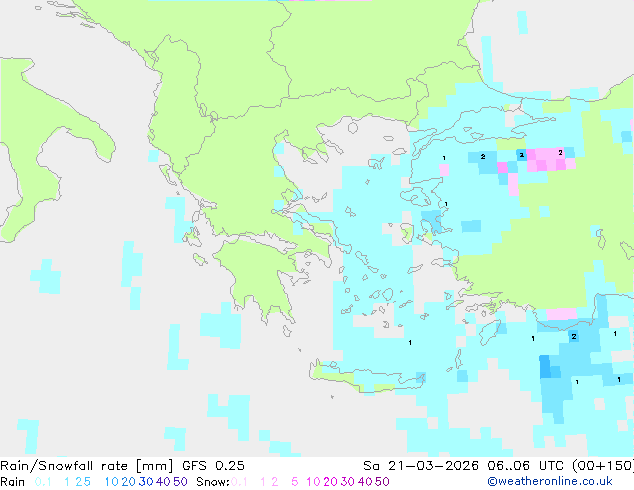
Task: Click the "Sa 21-03-2026" date text
Action: [421, 466]
